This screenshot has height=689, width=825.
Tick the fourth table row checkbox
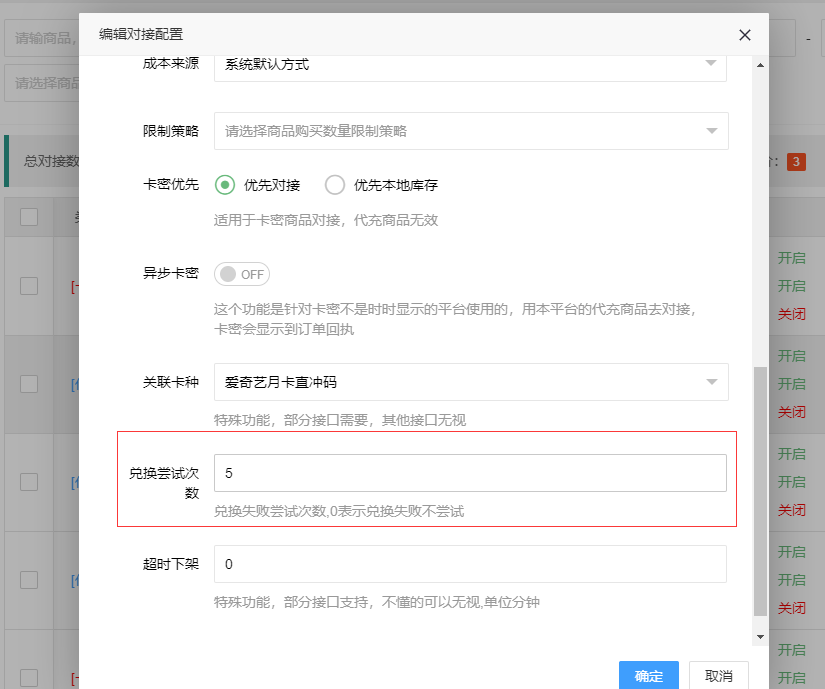pyautogui.click(x=29, y=580)
